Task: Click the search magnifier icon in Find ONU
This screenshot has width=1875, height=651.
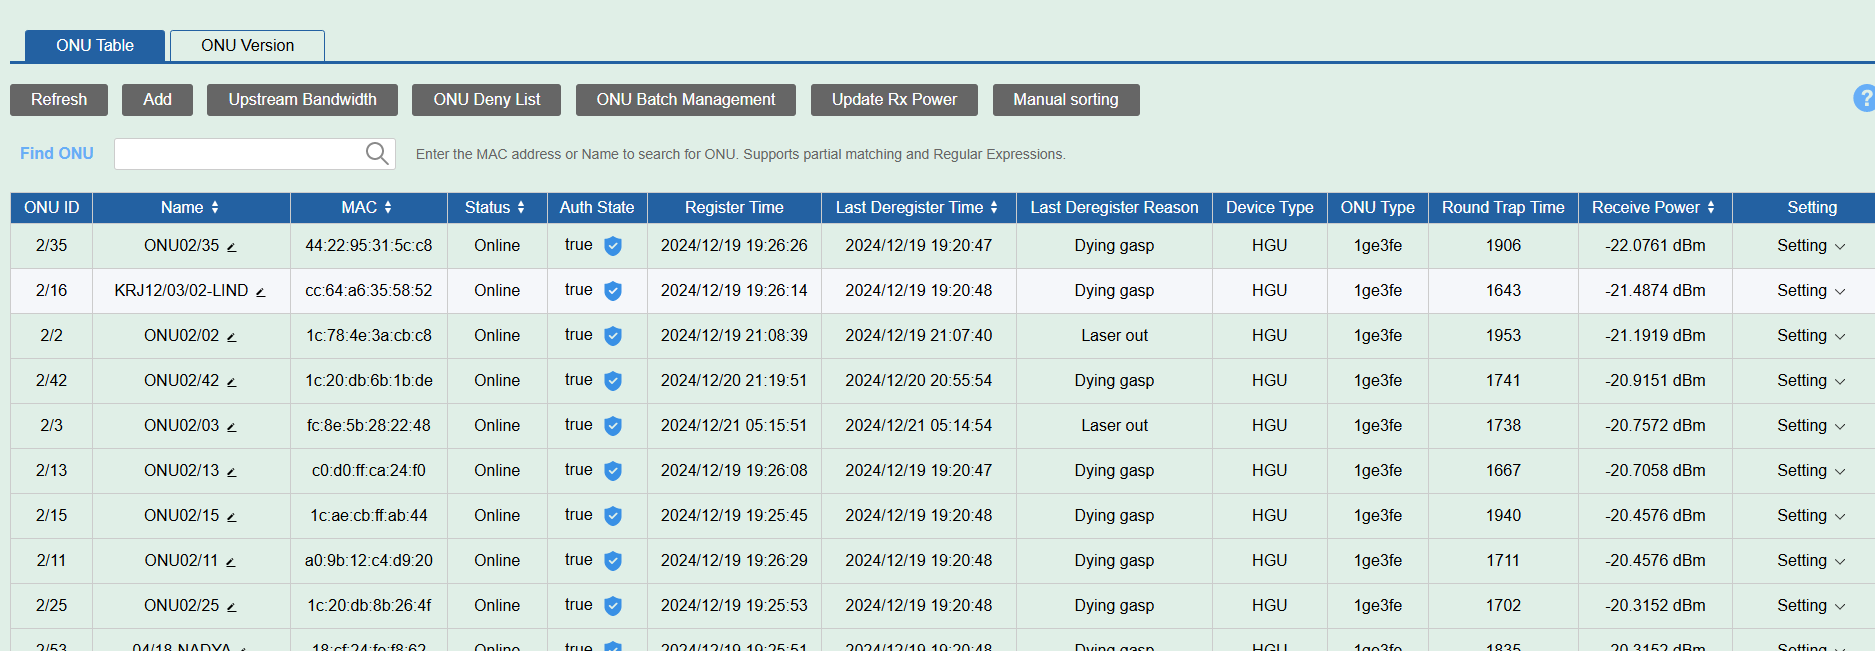Action: [x=376, y=153]
